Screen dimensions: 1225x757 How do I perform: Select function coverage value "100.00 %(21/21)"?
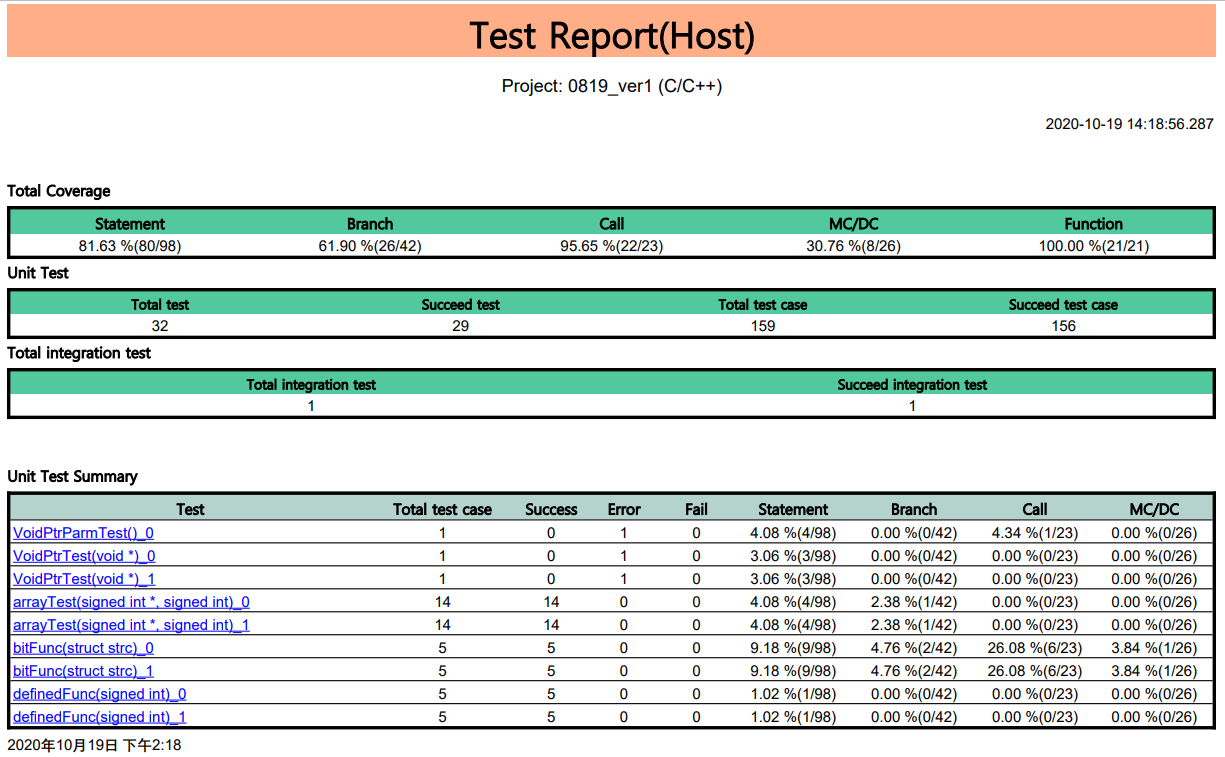point(1094,246)
